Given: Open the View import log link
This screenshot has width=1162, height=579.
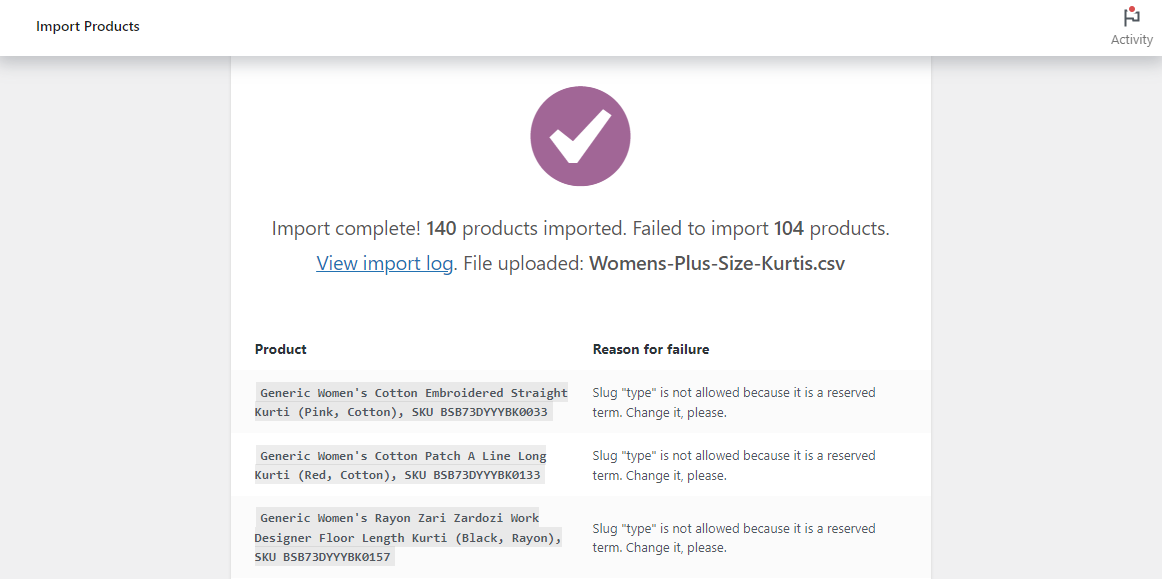Looking at the screenshot, I should point(384,263).
